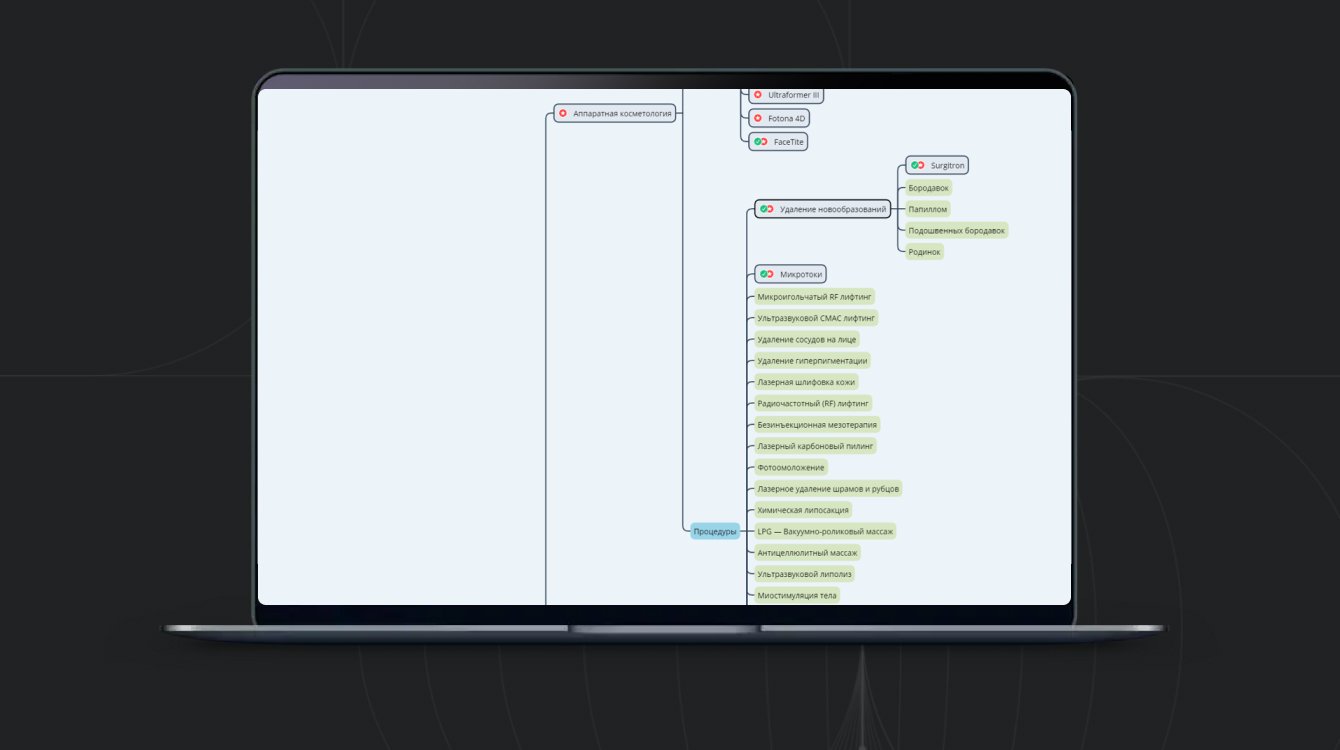Select the Миостимуляция тела node
This screenshot has height=750, width=1340.
coord(797,595)
